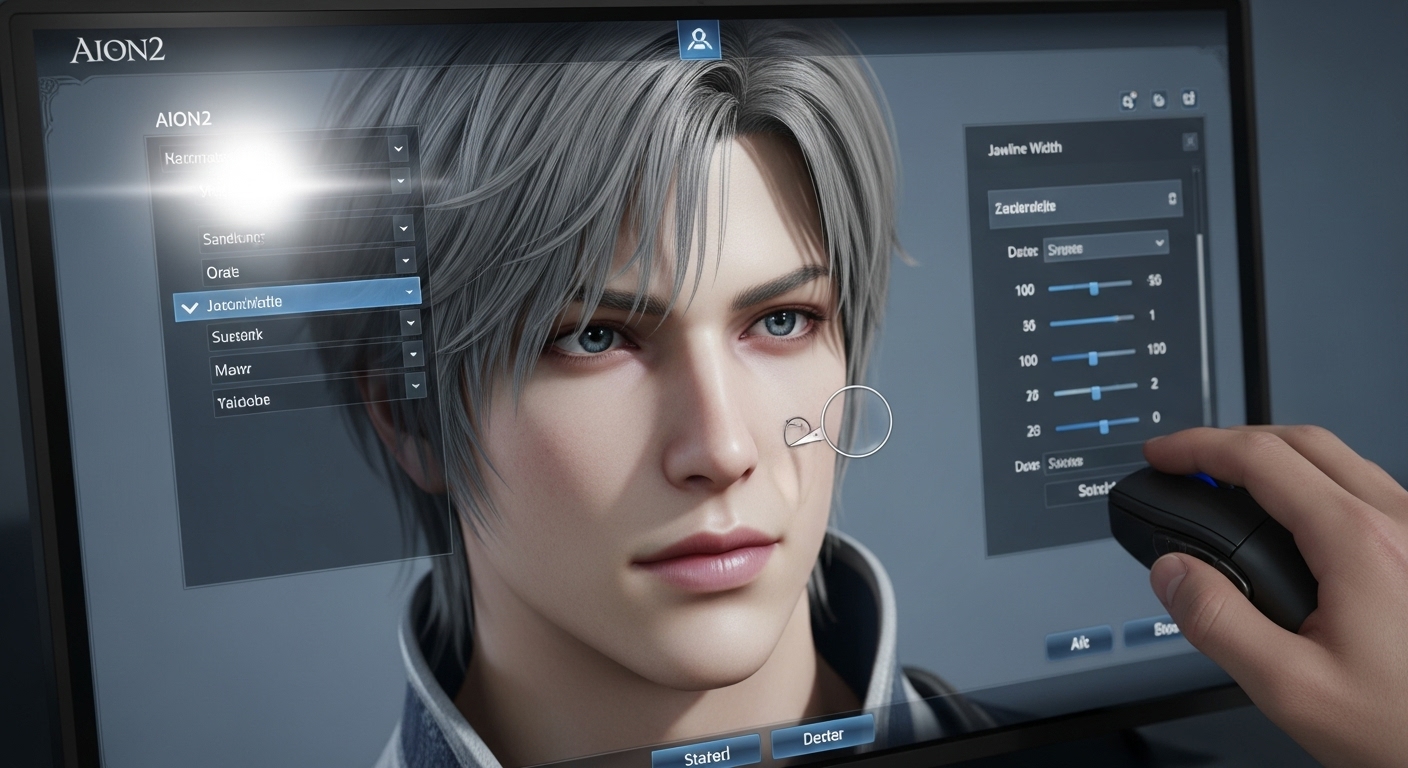This screenshot has width=1408, height=768.
Task: Open the dropdown arrow on the Yaidobe row
Action: click(x=416, y=385)
